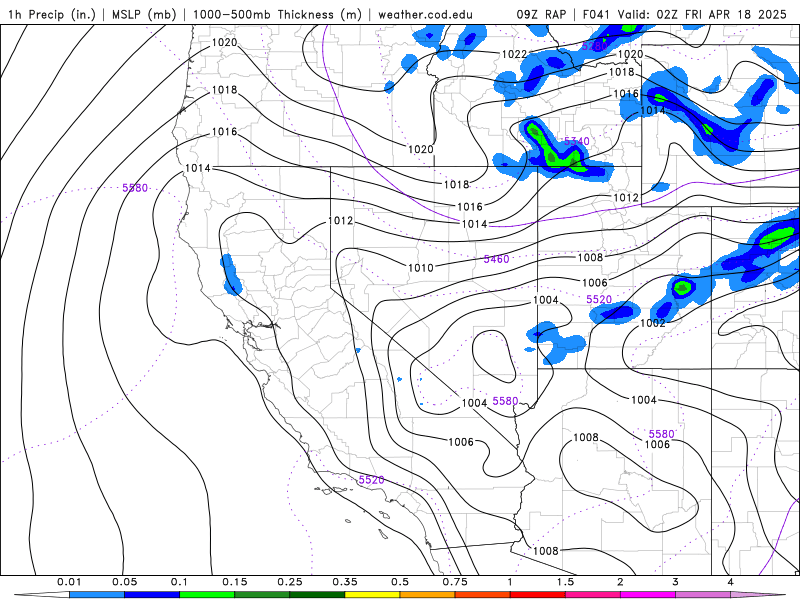This screenshot has width=800, height=600.
Task: Click the 0.35 legend value
Action: pos(345,582)
